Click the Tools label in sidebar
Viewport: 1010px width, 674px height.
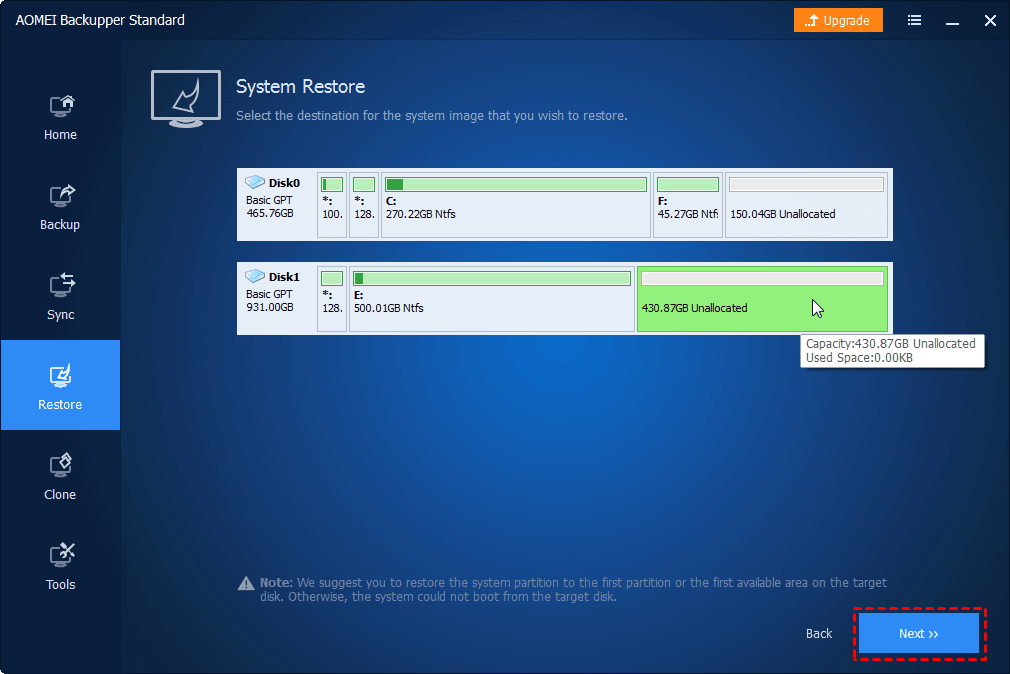point(61,584)
